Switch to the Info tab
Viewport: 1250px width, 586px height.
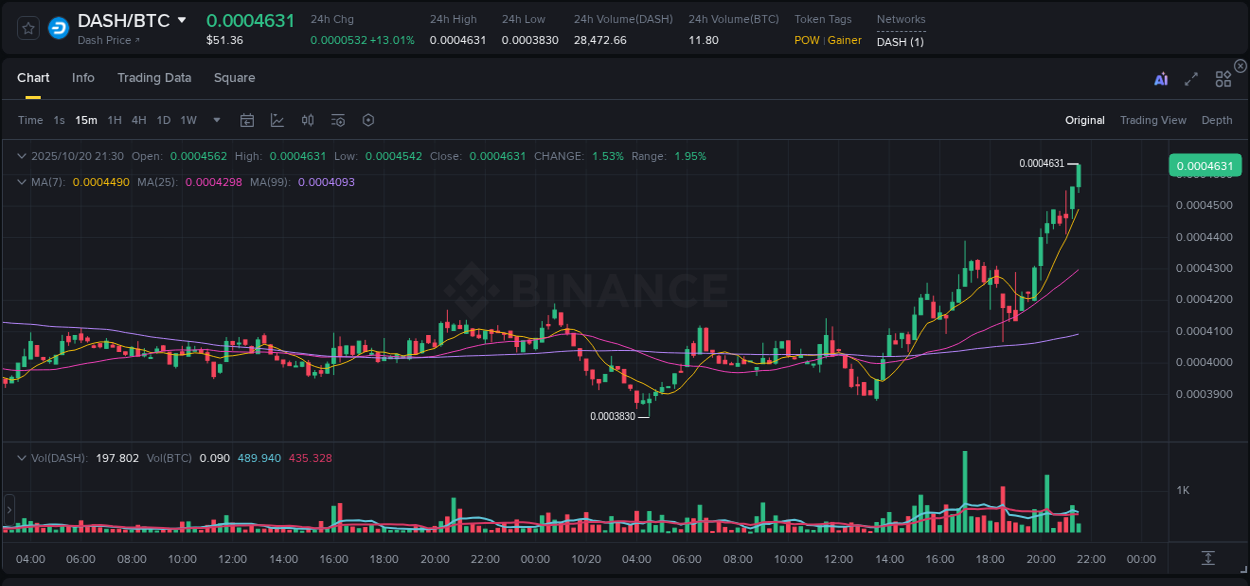point(83,77)
